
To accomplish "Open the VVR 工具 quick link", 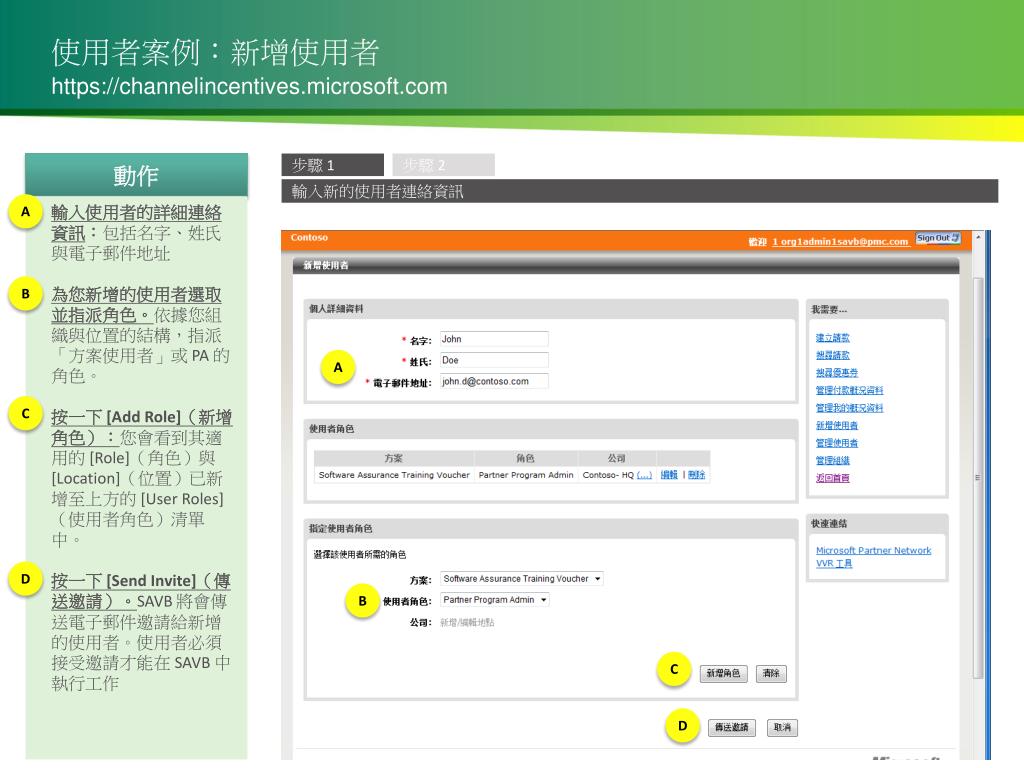I will coord(834,564).
